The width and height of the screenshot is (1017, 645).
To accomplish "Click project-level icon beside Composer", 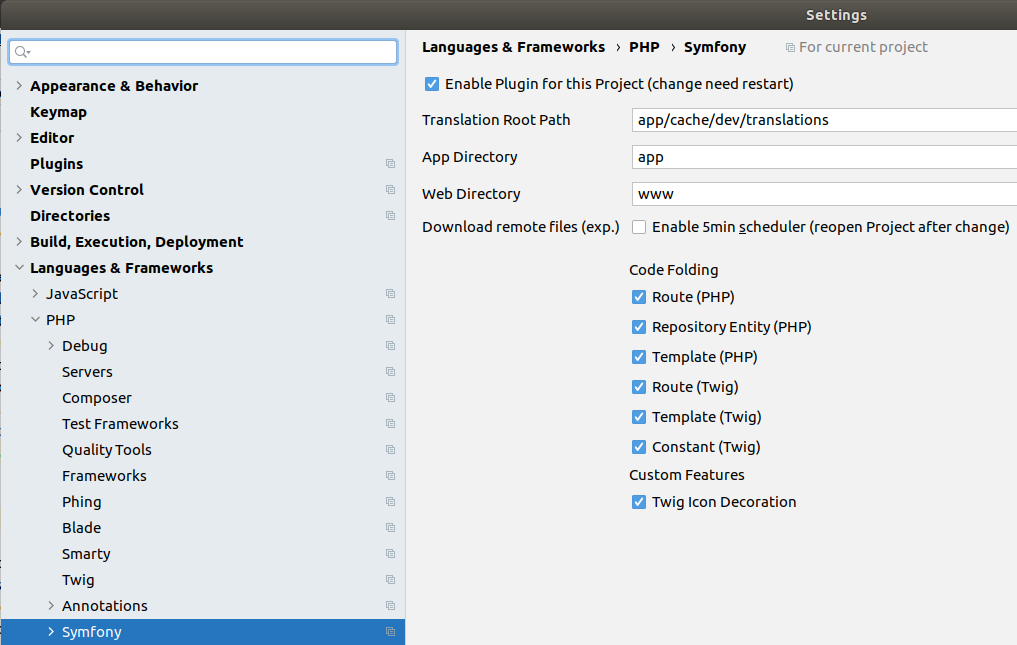I will coord(390,398).
